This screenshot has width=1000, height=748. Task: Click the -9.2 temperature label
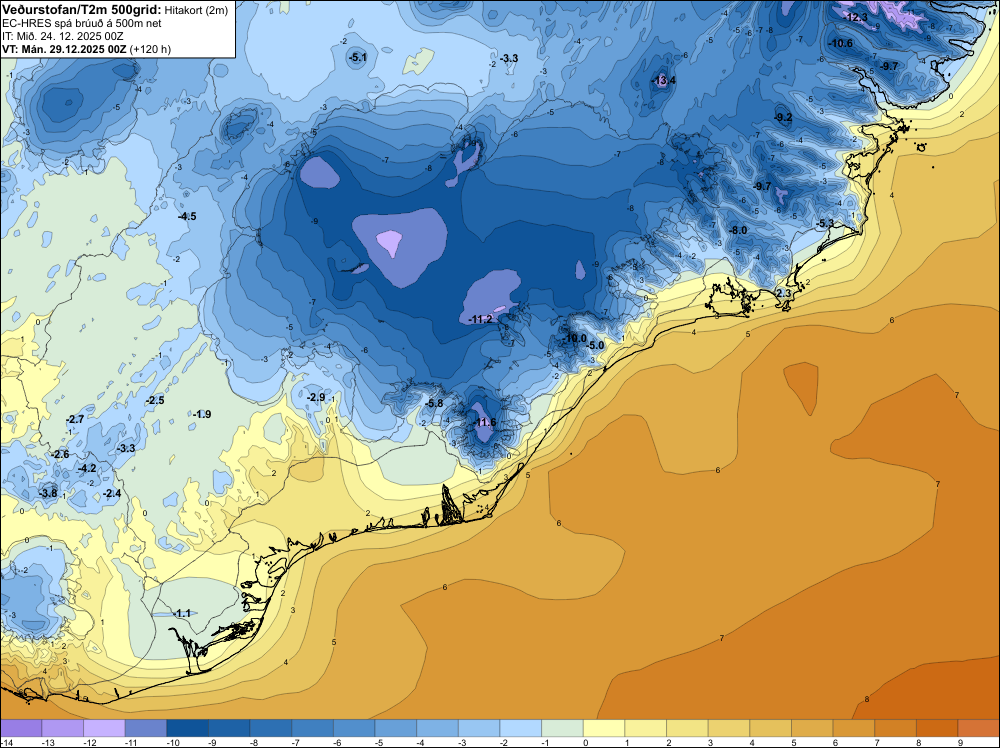(x=783, y=117)
